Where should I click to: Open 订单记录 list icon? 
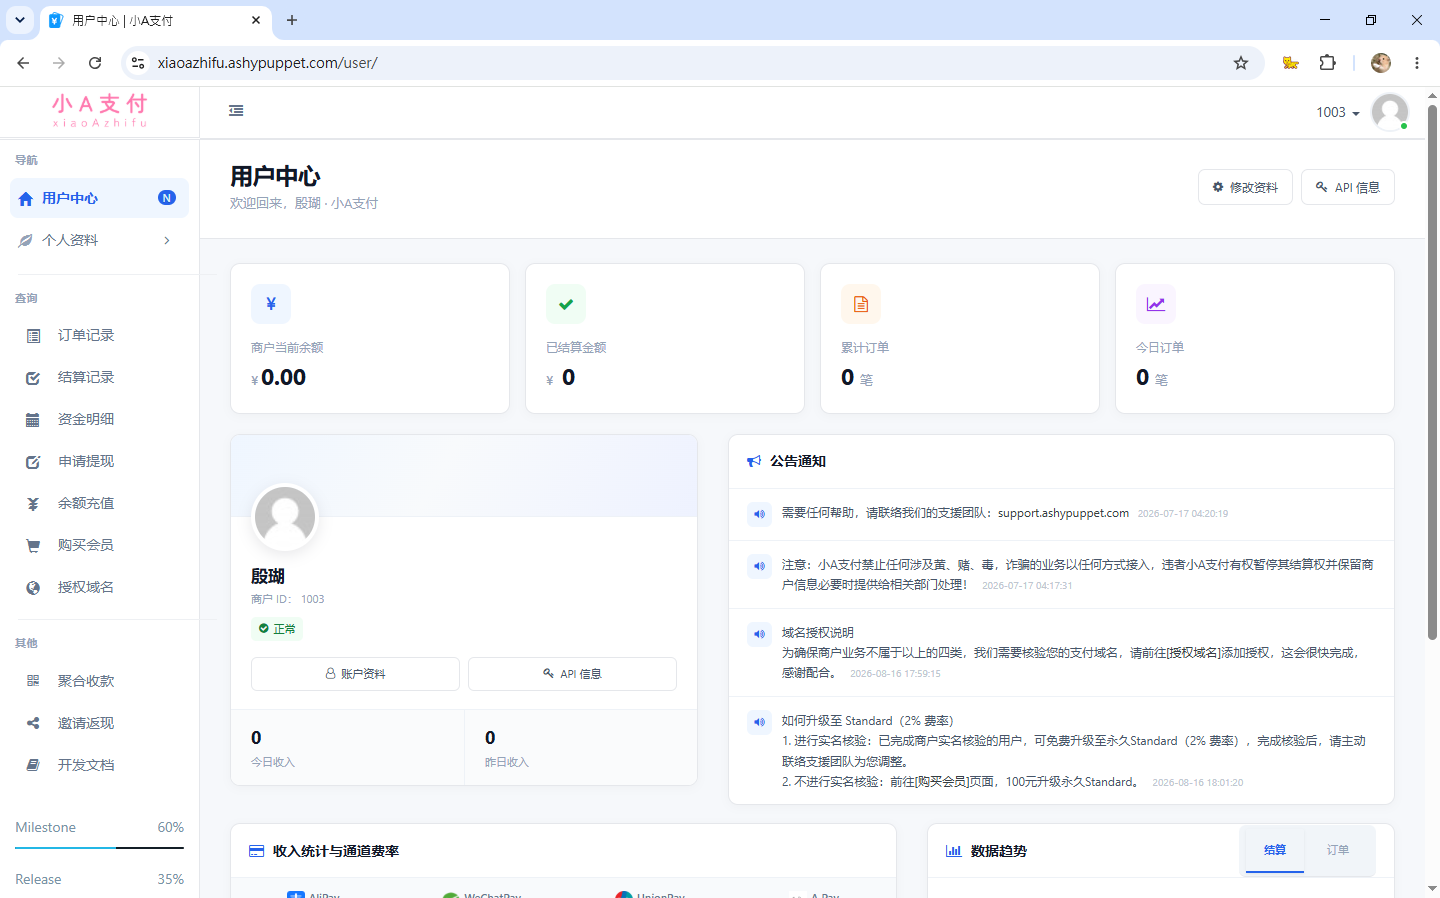(x=33, y=336)
